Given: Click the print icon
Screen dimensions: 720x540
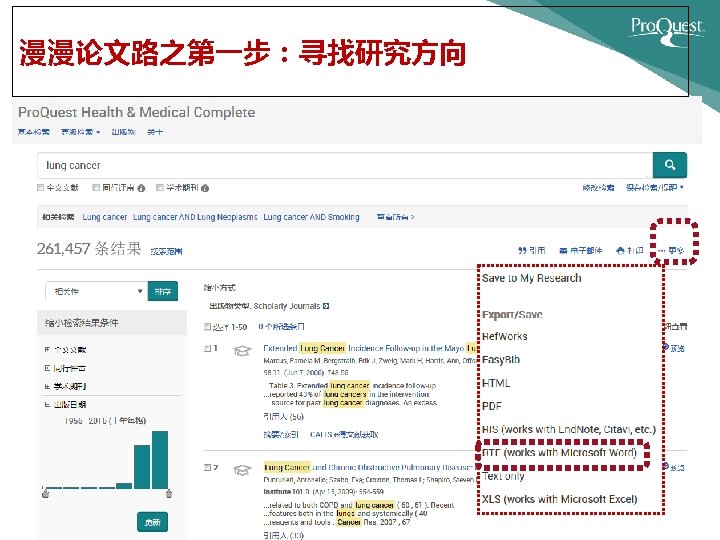Looking at the screenshot, I should pos(620,251).
